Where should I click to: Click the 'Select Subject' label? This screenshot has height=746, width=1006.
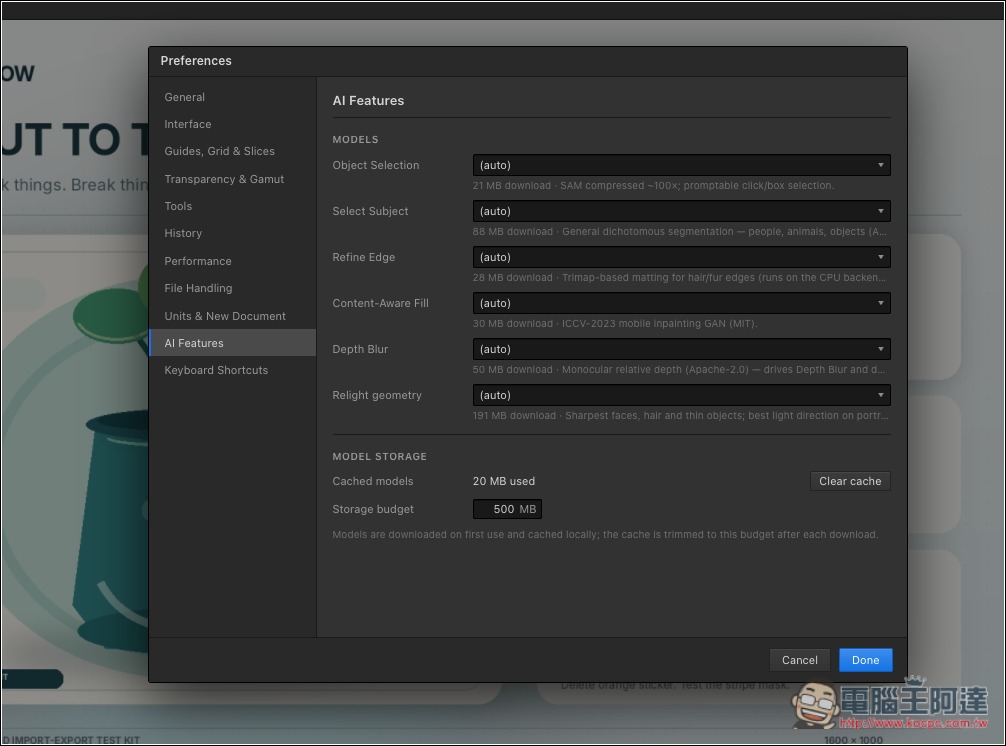370,211
